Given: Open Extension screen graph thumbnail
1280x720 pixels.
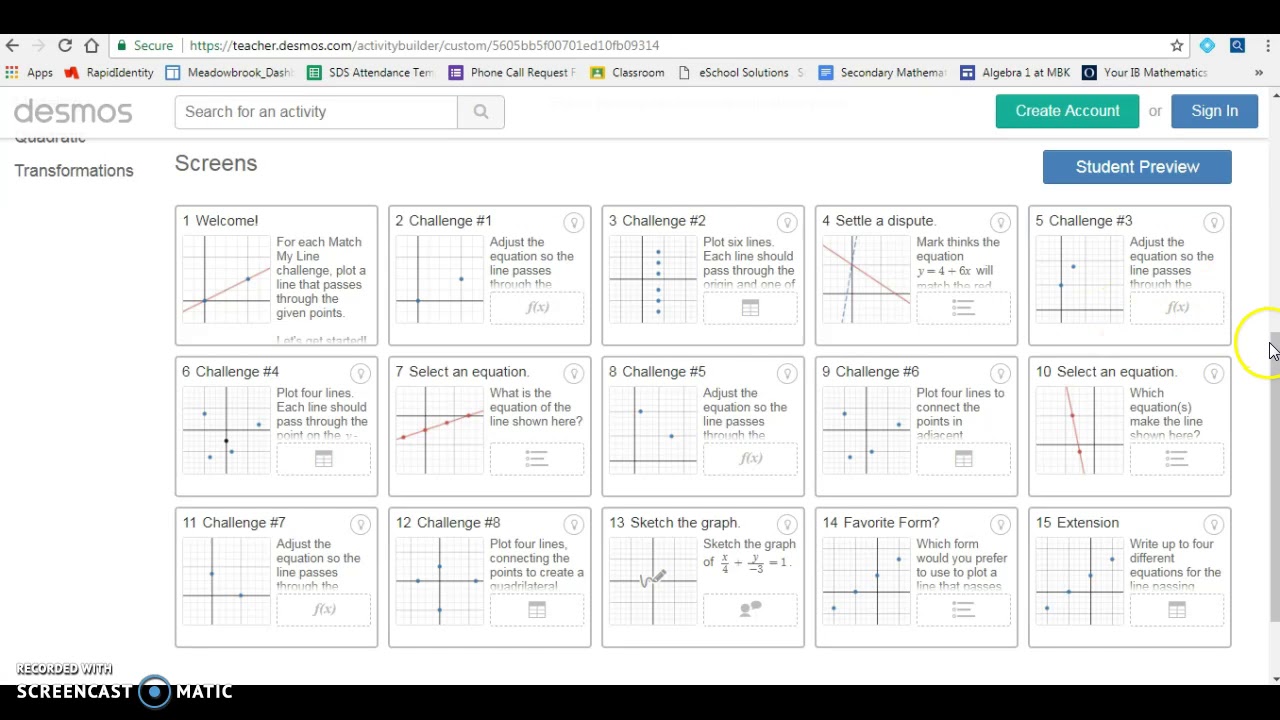Looking at the screenshot, I should (x=1080, y=582).
